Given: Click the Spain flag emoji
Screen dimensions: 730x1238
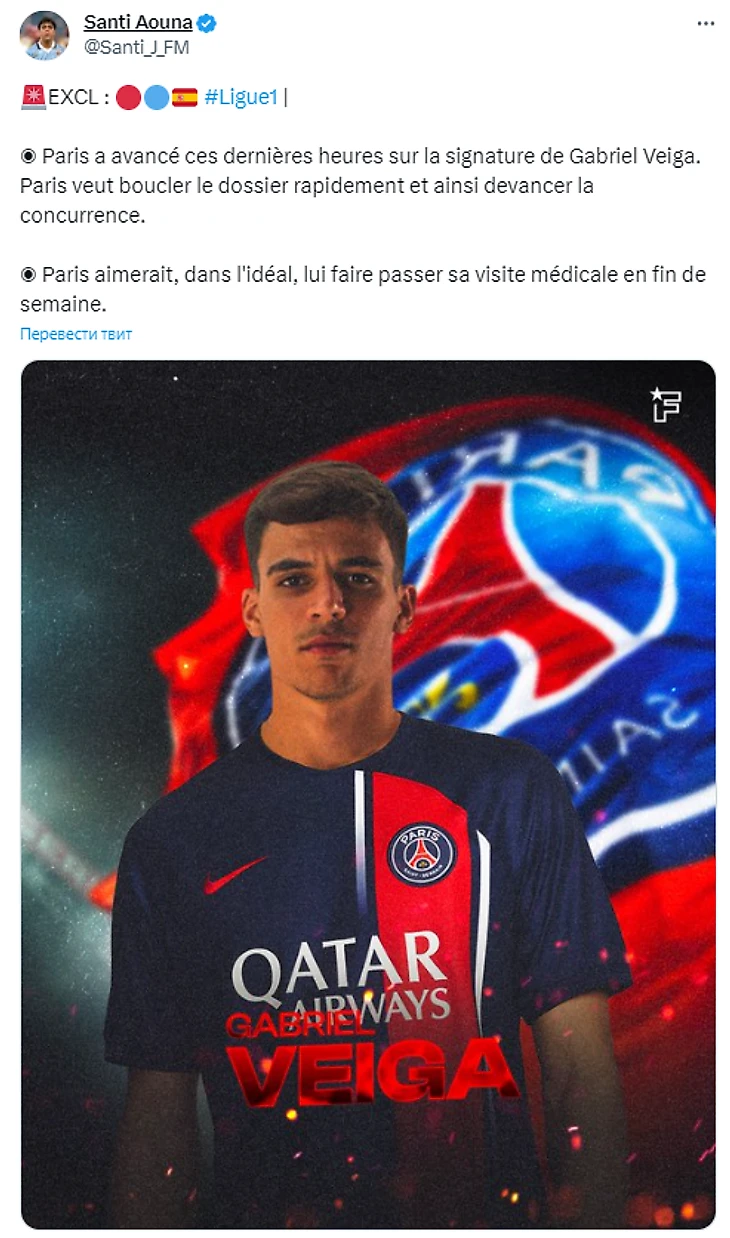Looking at the screenshot, I should pos(184,97).
